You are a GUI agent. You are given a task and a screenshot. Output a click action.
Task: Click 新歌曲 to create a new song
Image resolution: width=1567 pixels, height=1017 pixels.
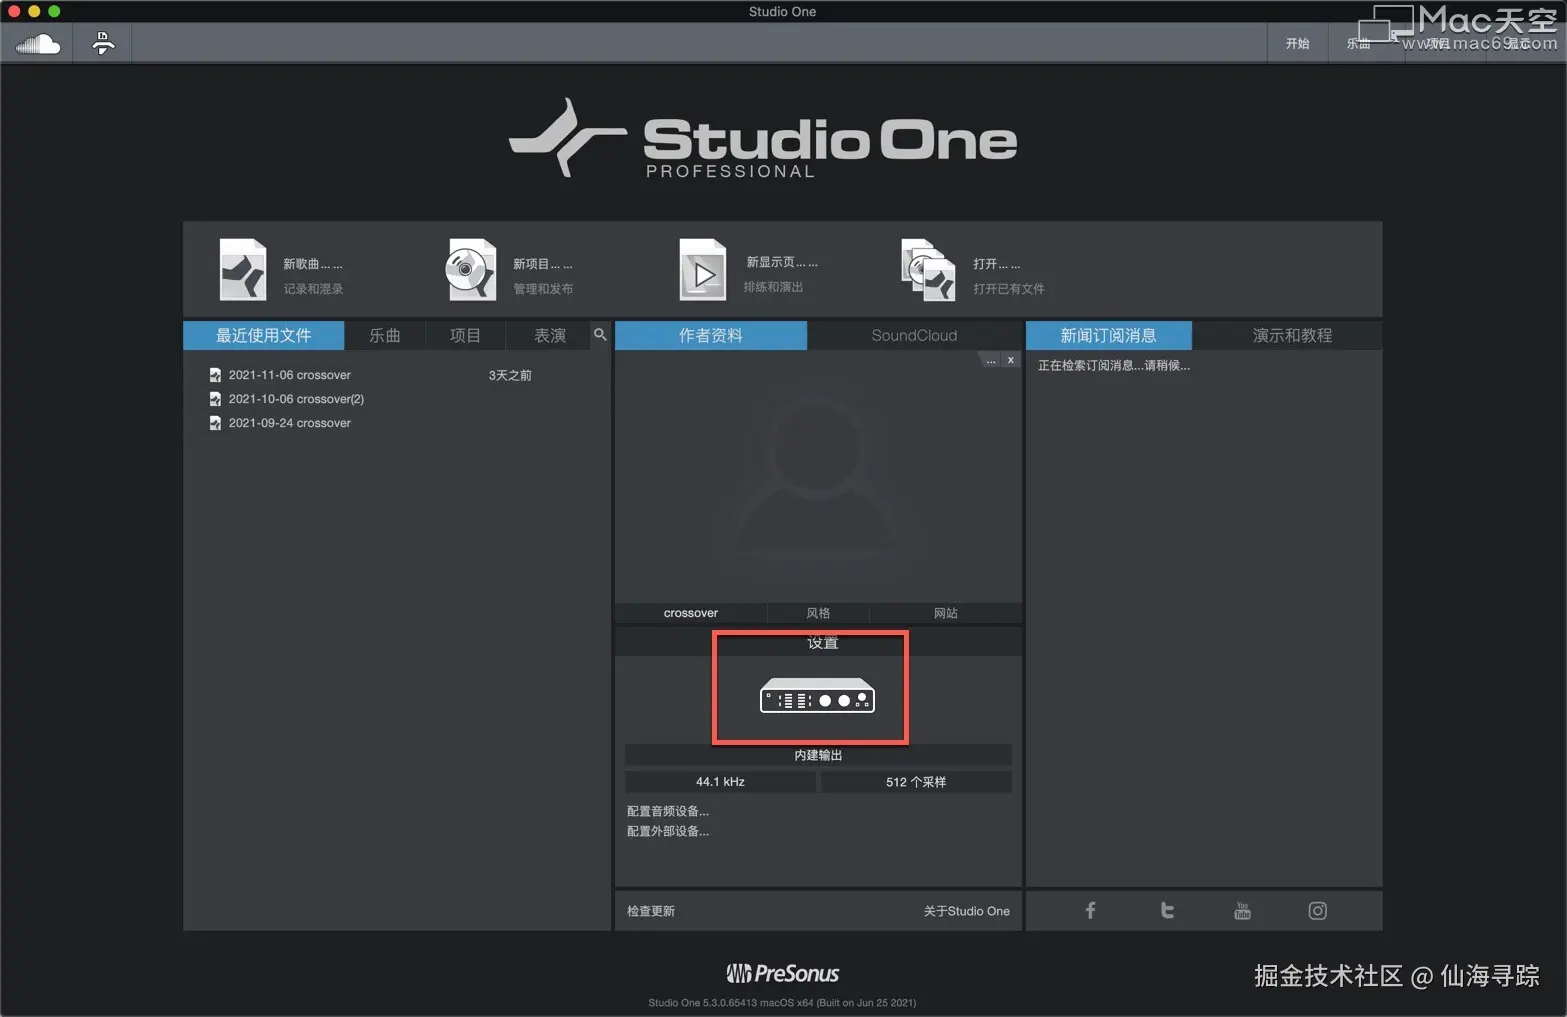[x=313, y=264]
